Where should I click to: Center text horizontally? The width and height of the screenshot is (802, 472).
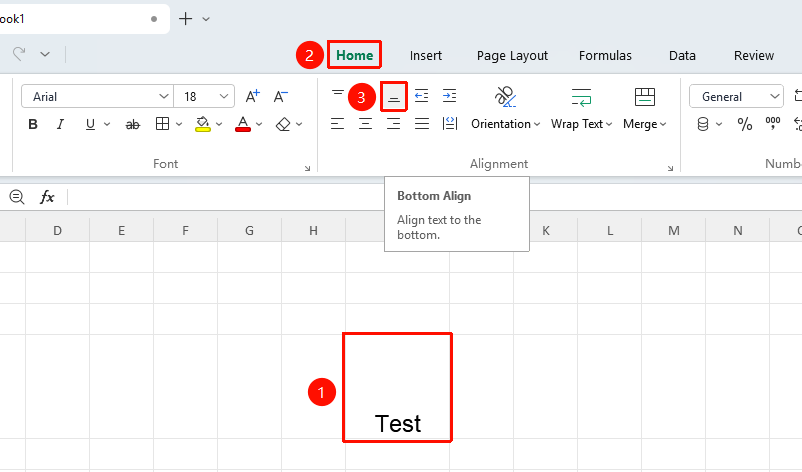click(x=365, y=124)
